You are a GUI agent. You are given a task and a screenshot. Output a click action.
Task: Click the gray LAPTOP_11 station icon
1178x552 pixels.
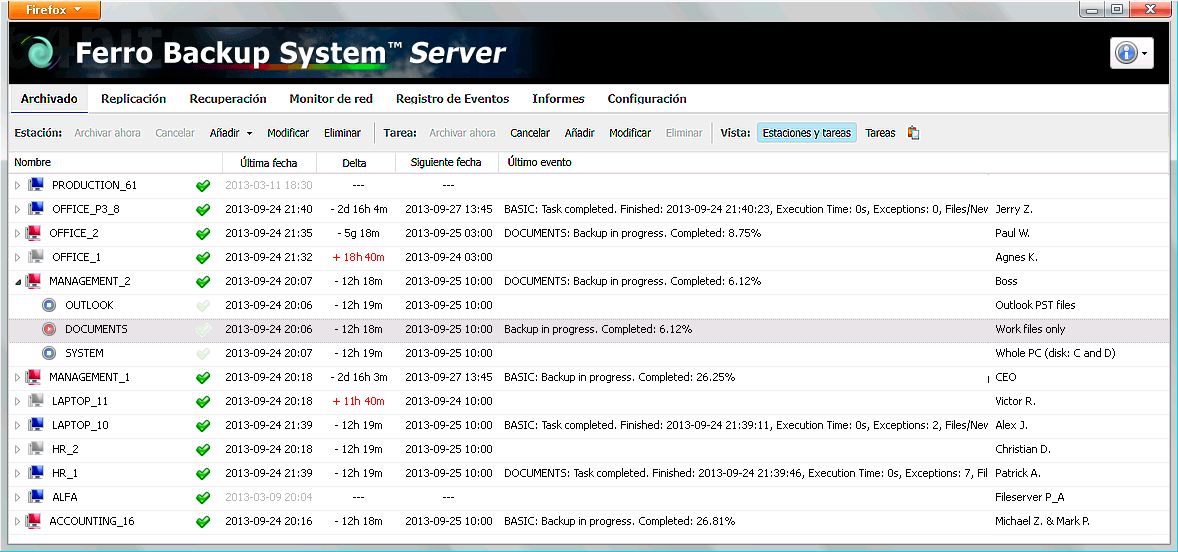(37, 401)
